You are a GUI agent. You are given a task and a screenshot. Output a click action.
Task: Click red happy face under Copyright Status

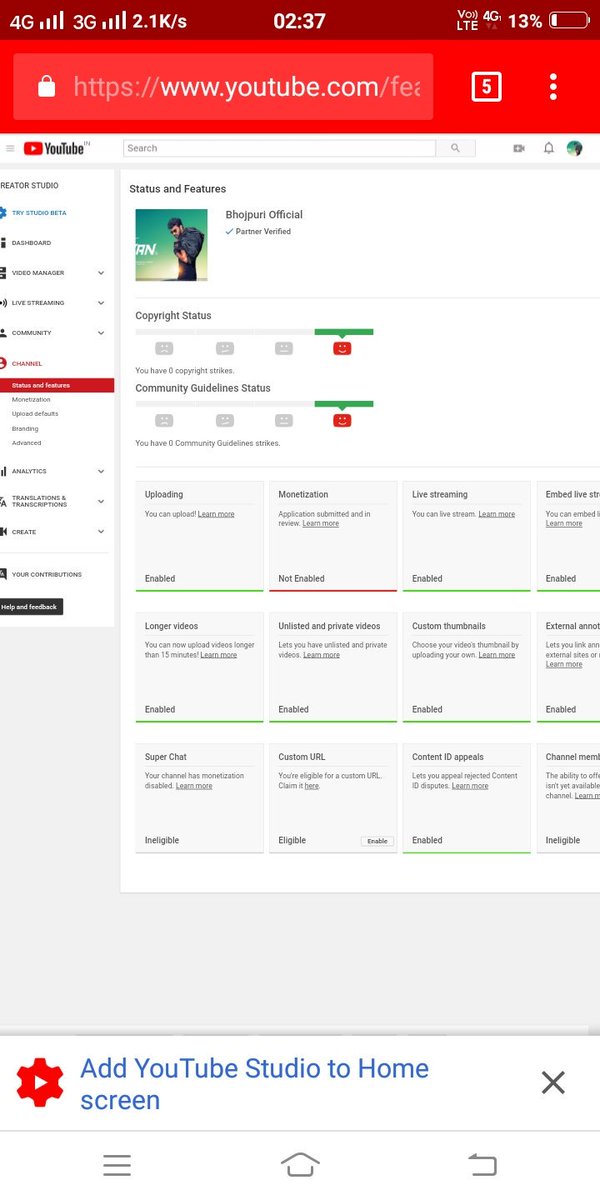pos(342,349)
